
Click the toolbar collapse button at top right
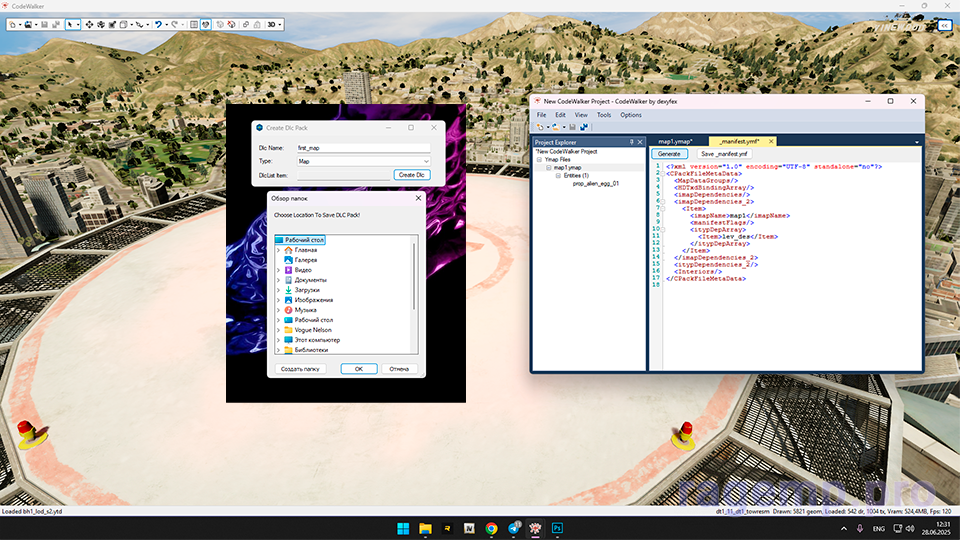(x=945, y=25)
